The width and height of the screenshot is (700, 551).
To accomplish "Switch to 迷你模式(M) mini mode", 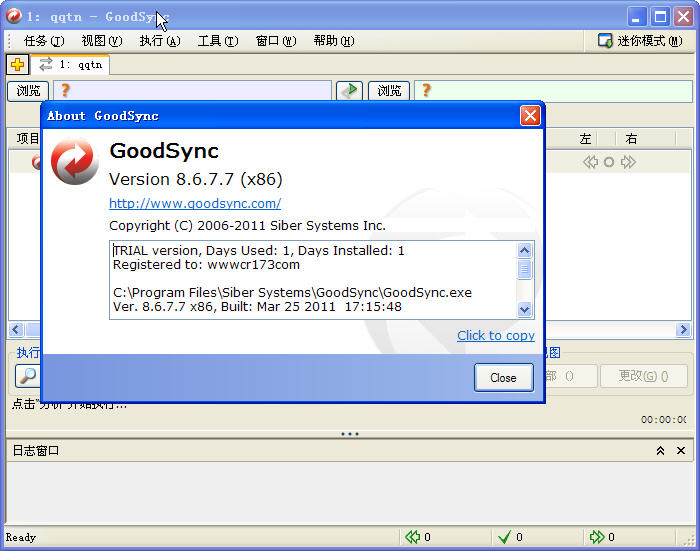I will [640, 41].
